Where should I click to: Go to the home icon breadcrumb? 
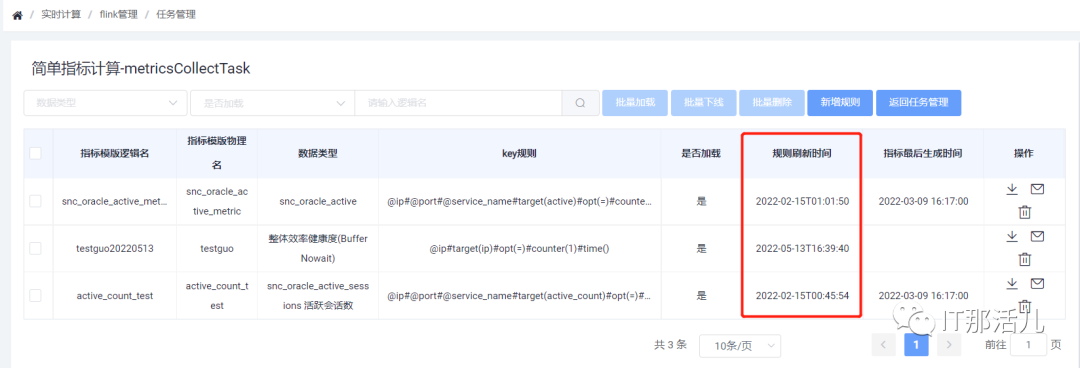point(17,14)
